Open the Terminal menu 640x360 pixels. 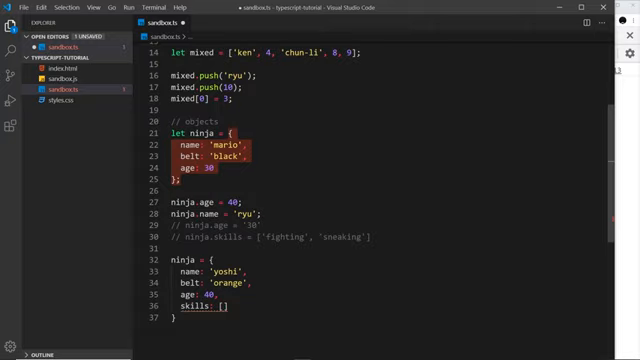pyautogui.click(x=154, y=7)
